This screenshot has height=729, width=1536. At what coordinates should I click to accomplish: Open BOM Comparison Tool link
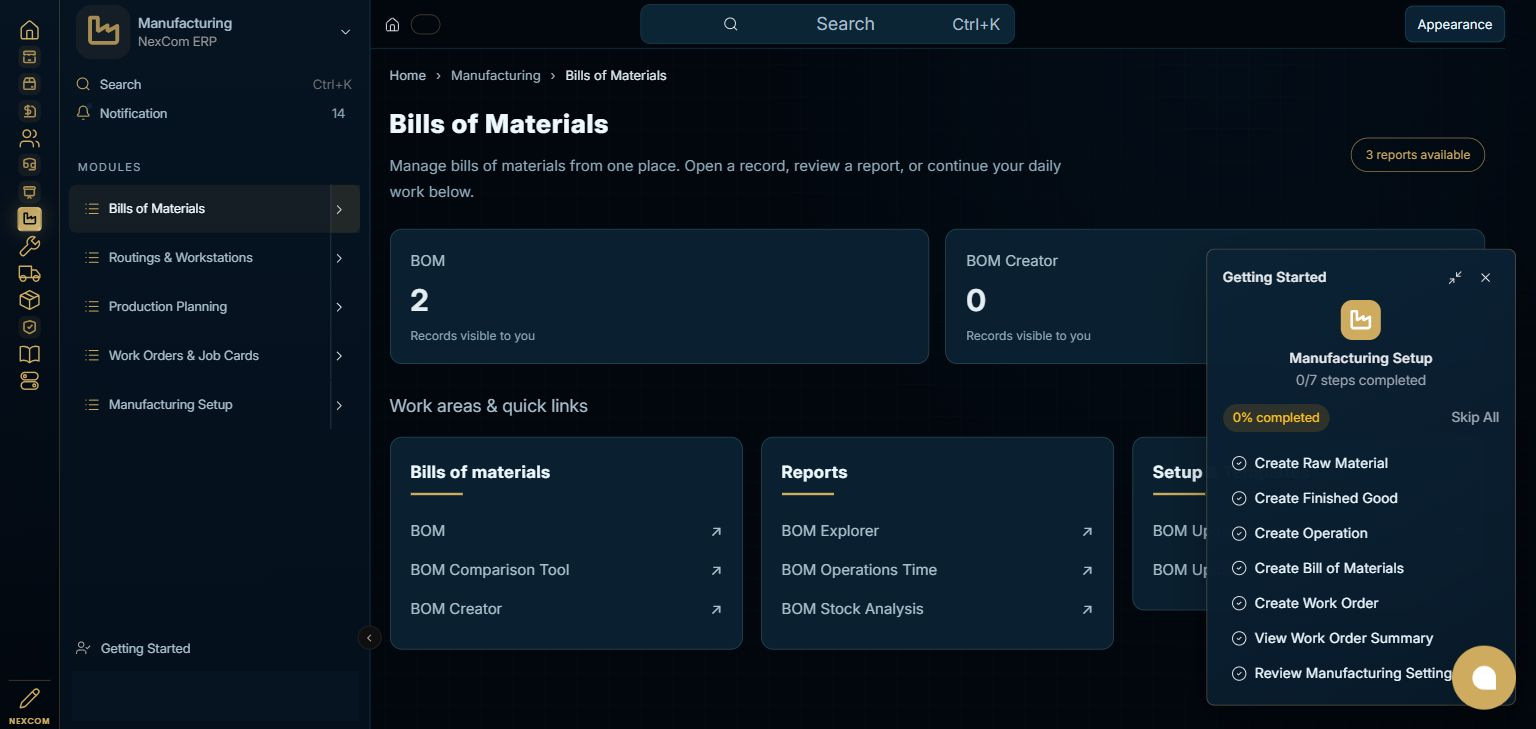coord(566,570)
